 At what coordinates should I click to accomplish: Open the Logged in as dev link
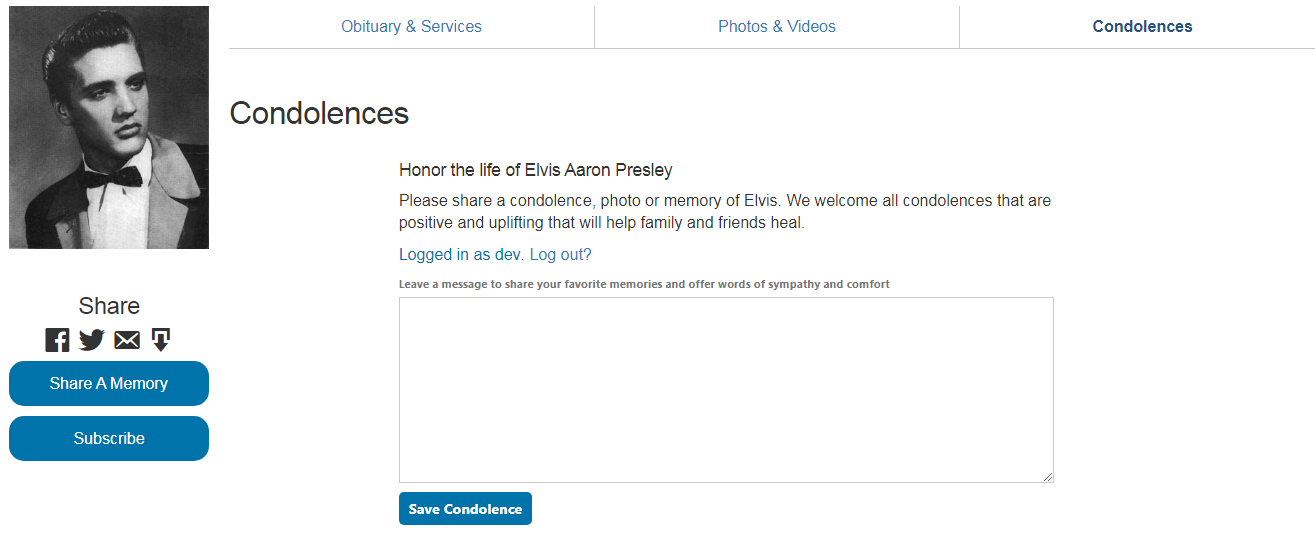pyautogui.click(x=460, y=255)
